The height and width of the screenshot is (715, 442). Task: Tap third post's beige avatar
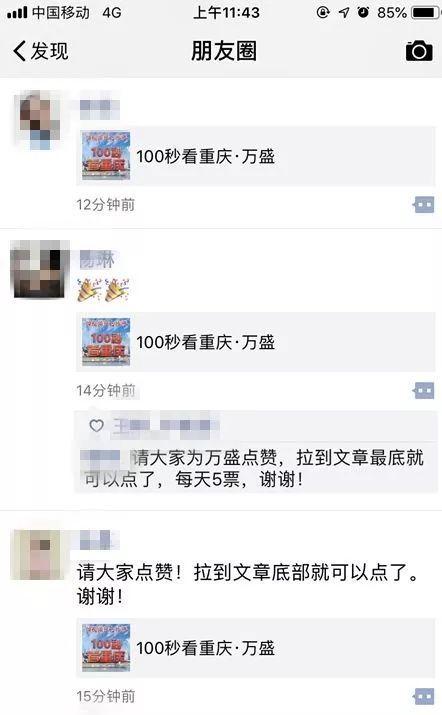pyautogui.click(x=38, y=554)
